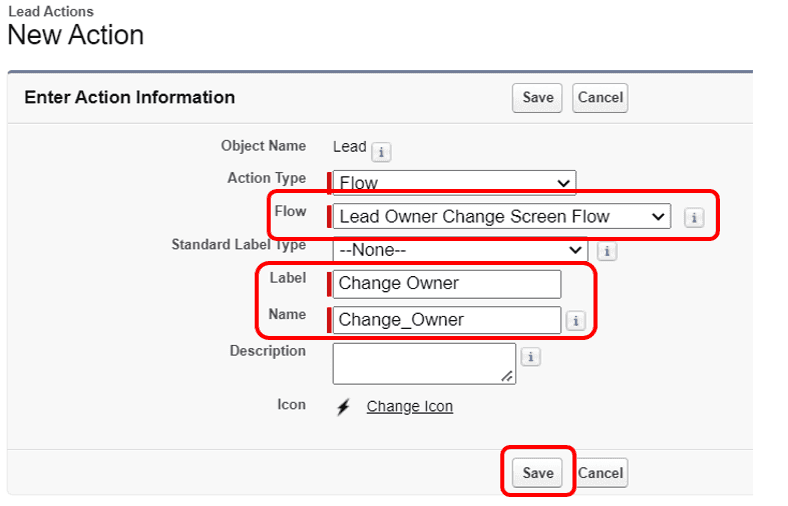Click into the empty Description text area

point(424,364)
